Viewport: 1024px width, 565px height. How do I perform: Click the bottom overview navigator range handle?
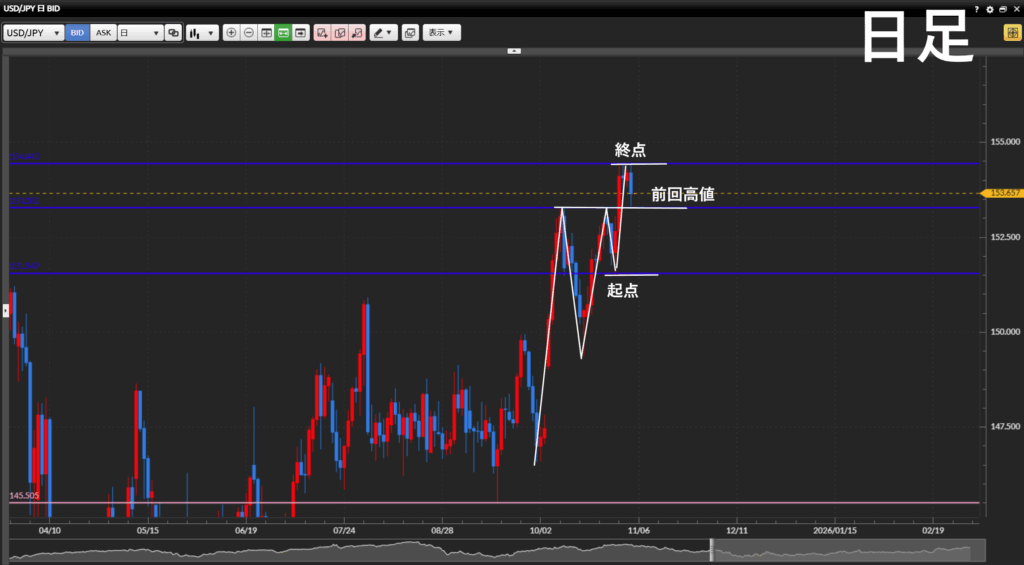pyautogui.click(x=710, y=550)
